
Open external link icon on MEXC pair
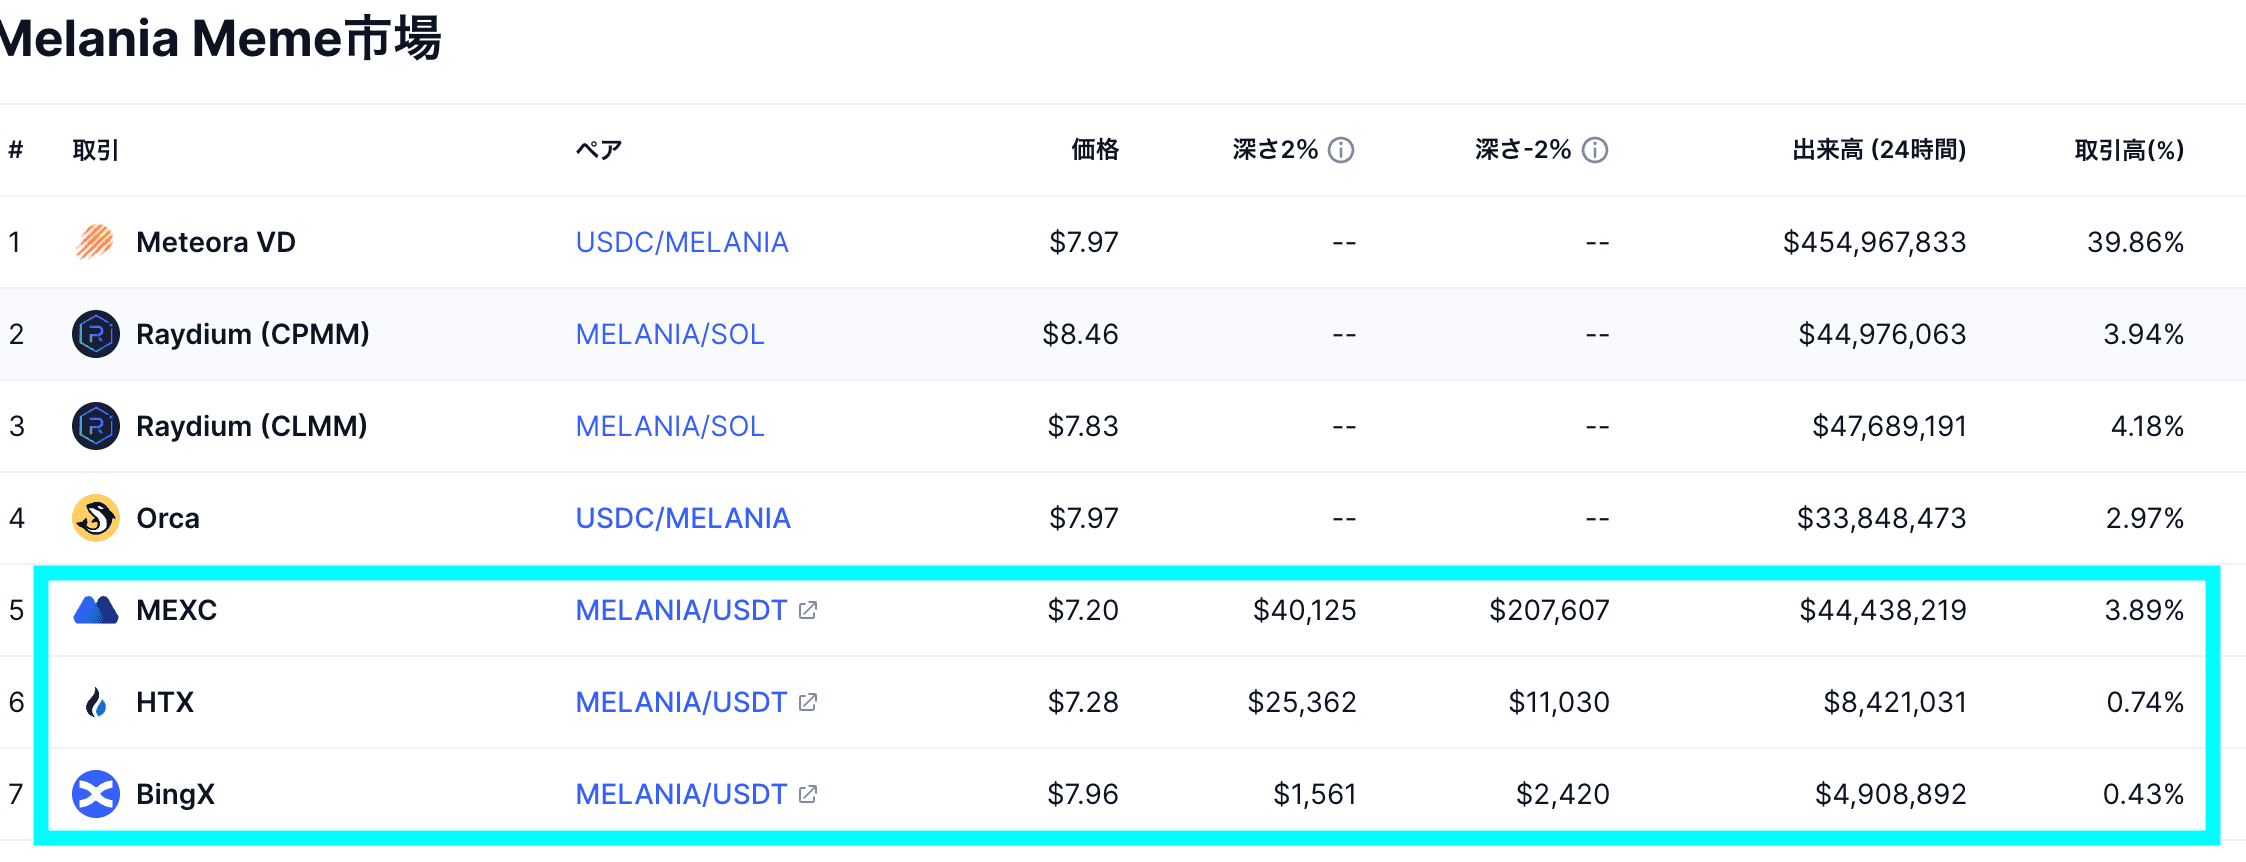click(808, 610)
